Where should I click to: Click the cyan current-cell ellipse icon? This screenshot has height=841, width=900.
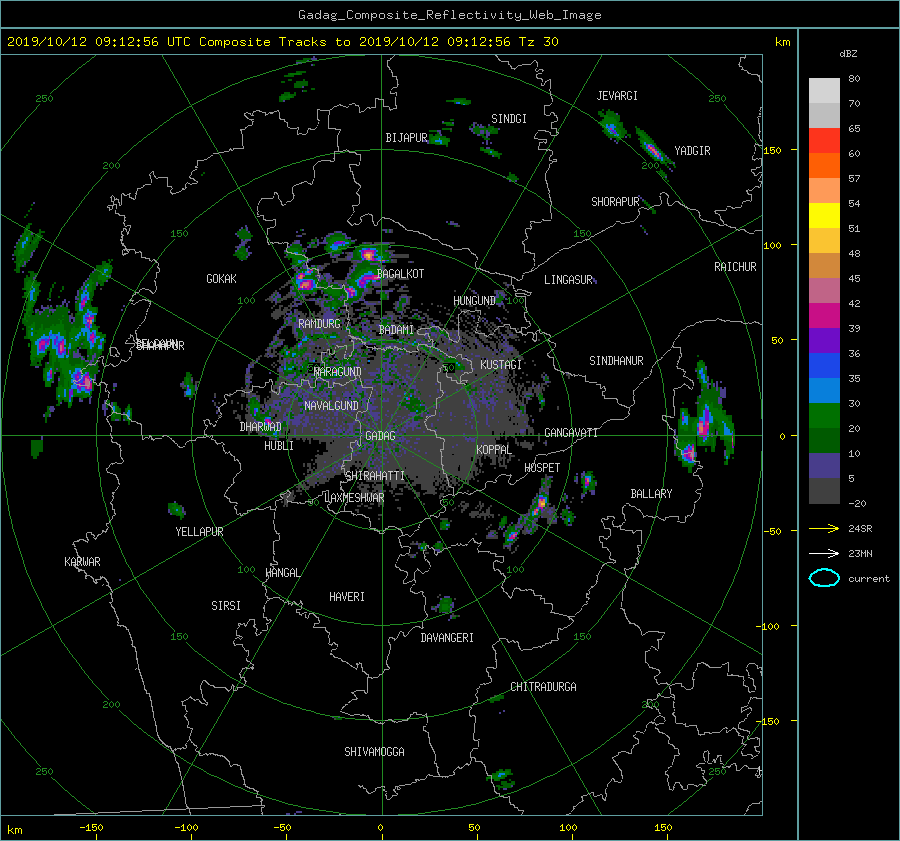(824, 578)
